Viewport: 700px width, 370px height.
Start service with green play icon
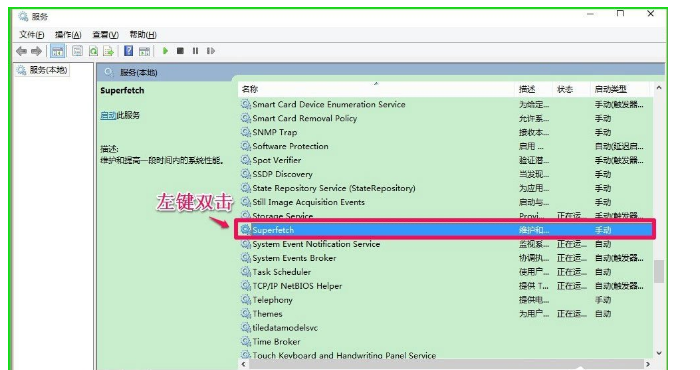click(x=165, y=51)
